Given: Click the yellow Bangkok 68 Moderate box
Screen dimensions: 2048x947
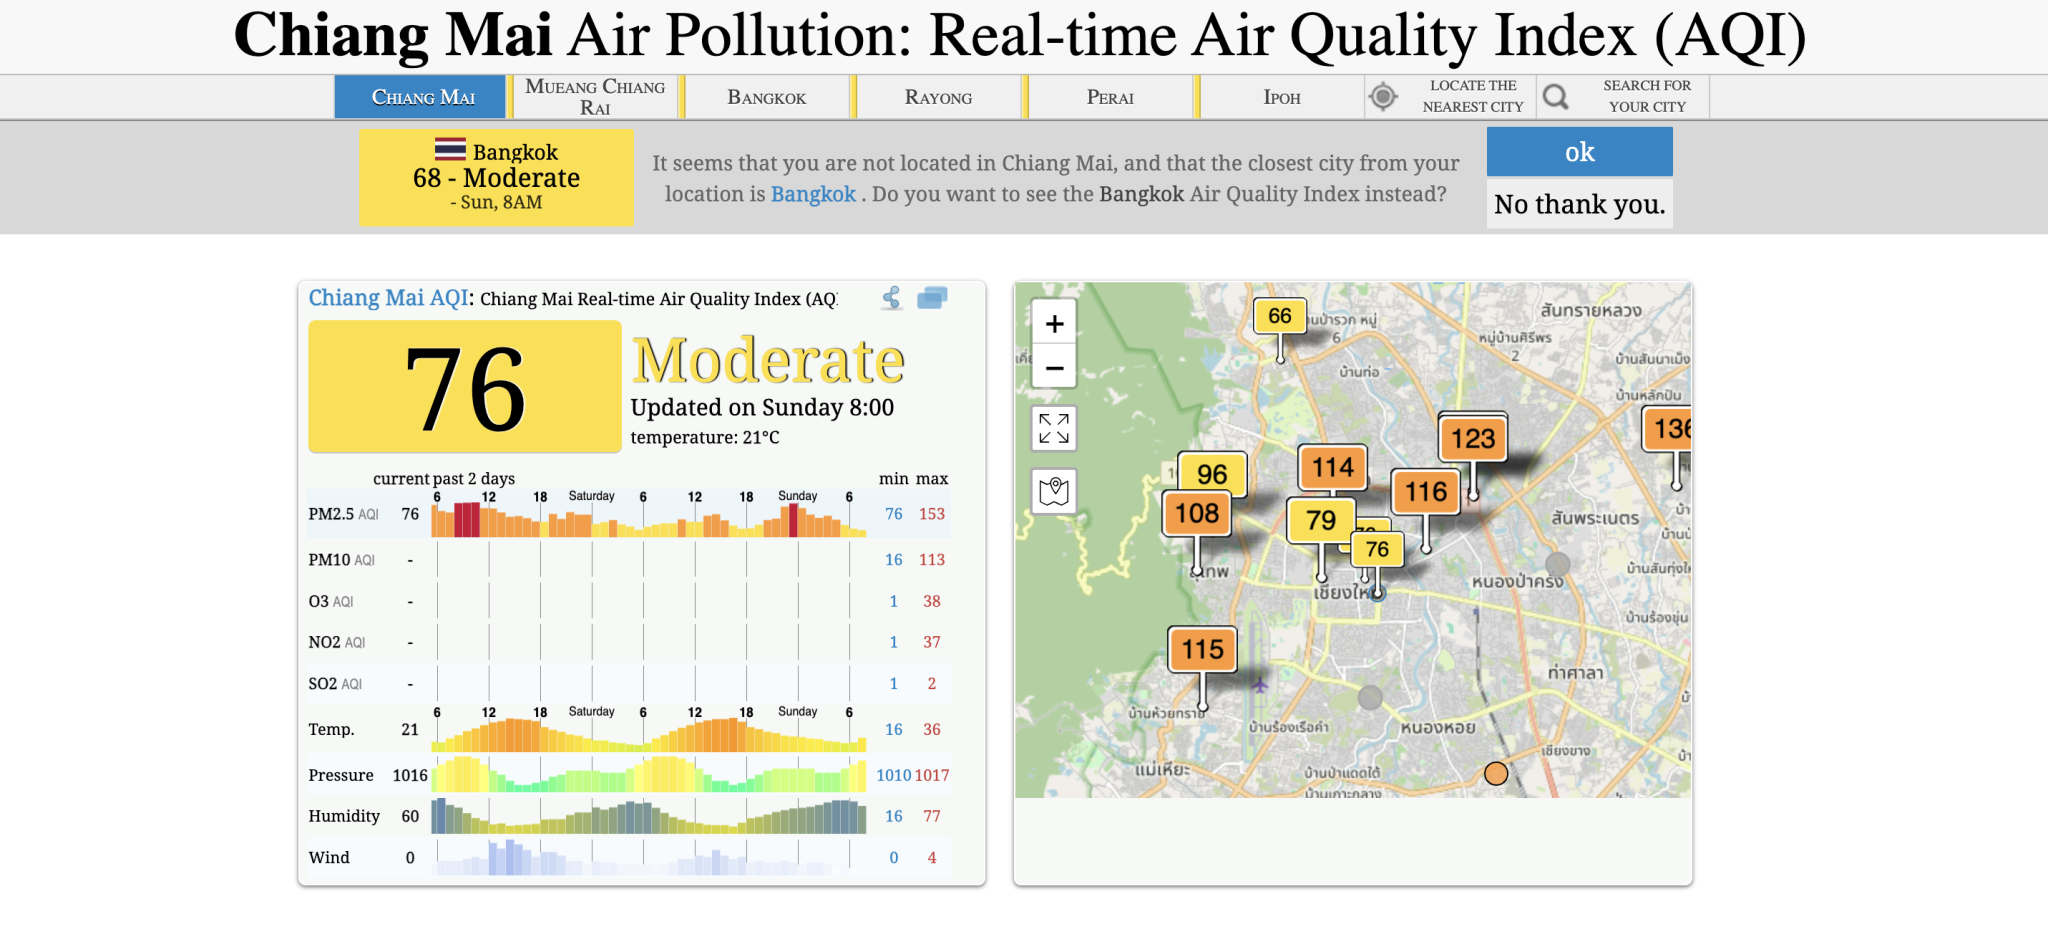Looking at the screenshot, I should [x=496, y=177].
